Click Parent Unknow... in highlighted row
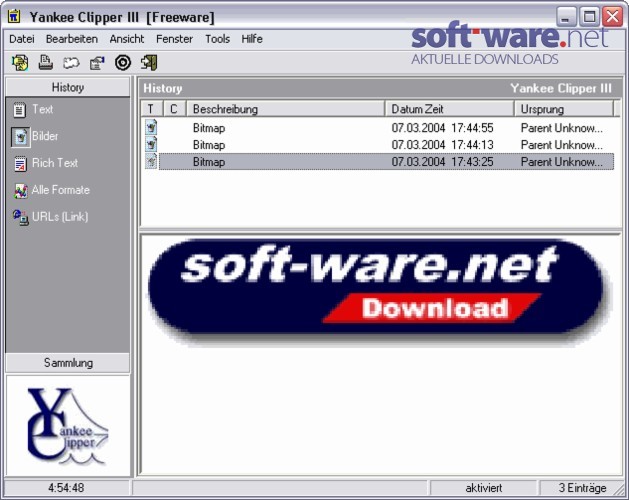The width and height of the screenshot is (629, 500). [562, 162]
